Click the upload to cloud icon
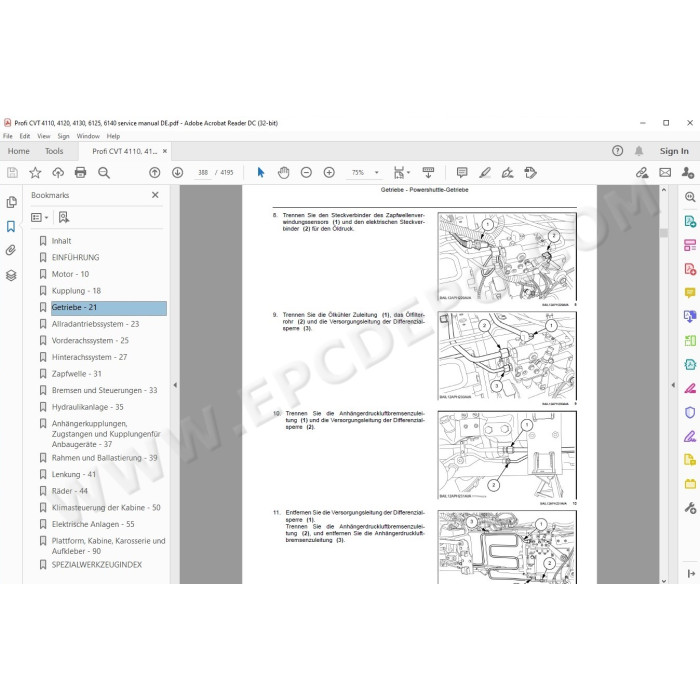700x700 pixels. point(58,173)
